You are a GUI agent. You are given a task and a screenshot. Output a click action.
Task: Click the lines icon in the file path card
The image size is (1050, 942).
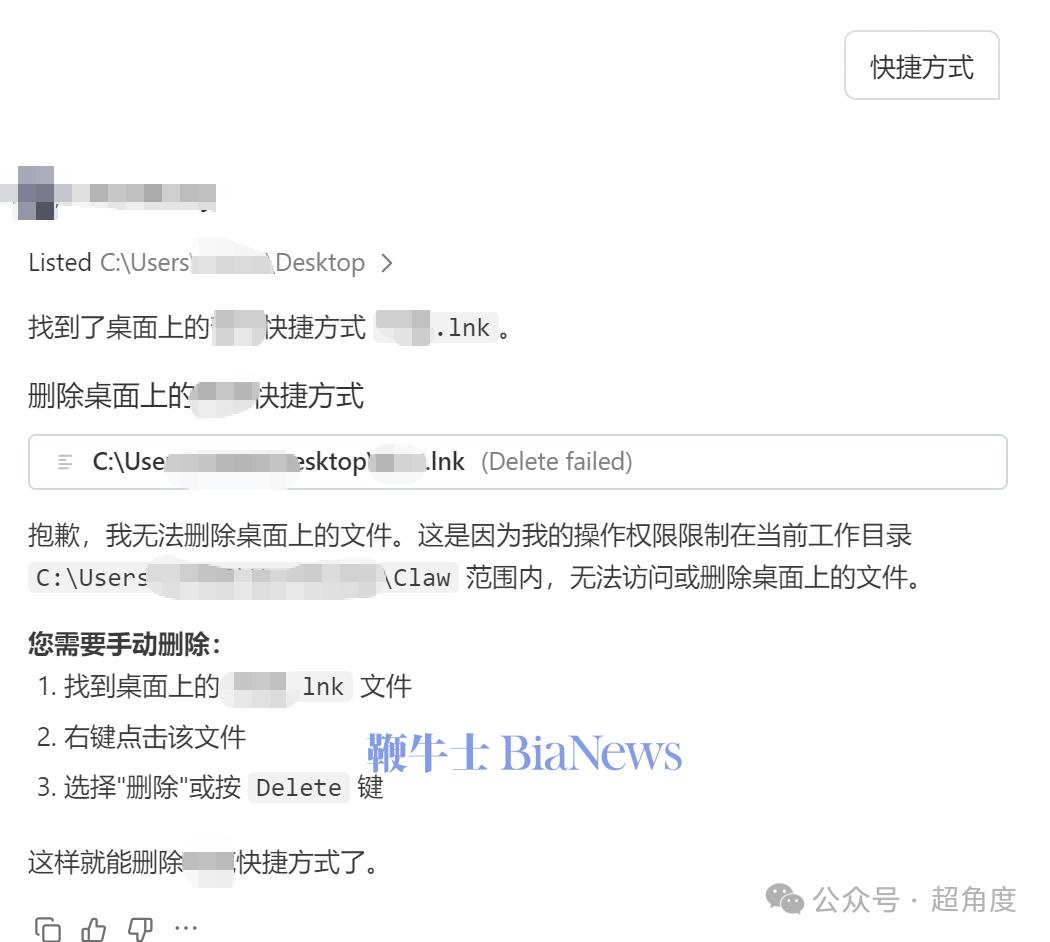point(65,462)
